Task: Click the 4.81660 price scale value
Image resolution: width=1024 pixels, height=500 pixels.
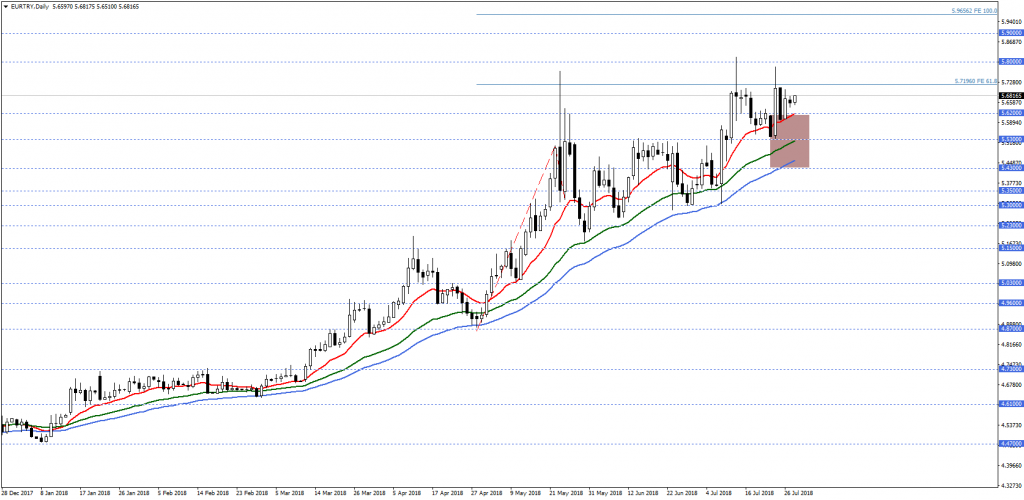Action: pyautogui.click(x=1011, y=344)
